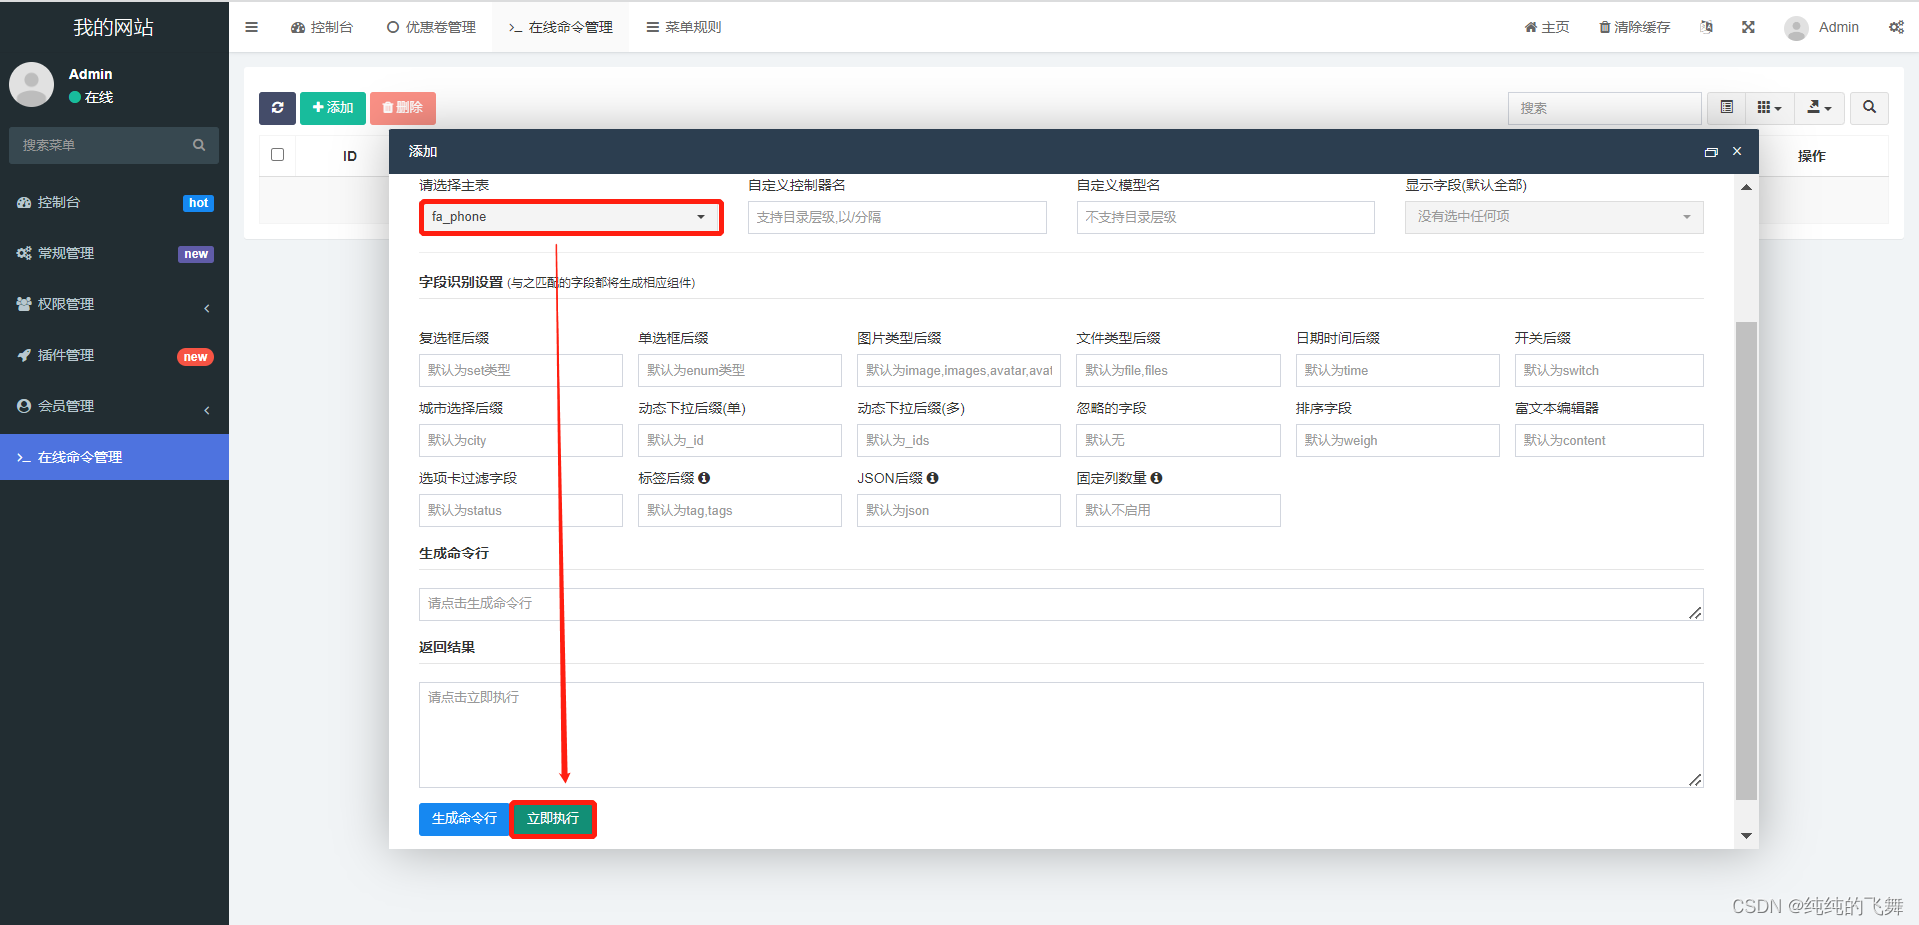Expand the 显示字段 display fields dropdown
The width and height of the screenshot is (1919, 925).
pos(1552,217)
